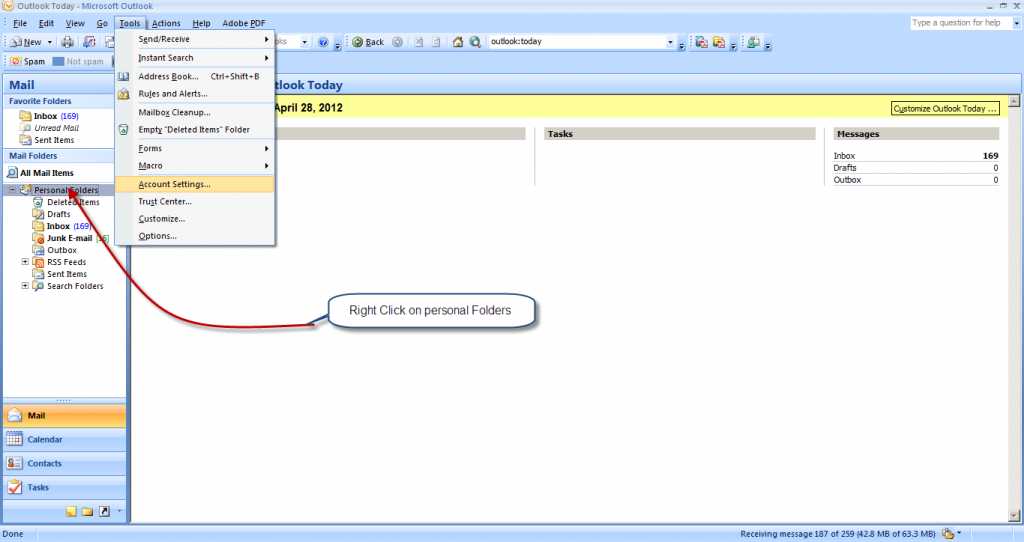Open the File menu
Image resolution: width=1024 pixels, height=542 pixels.
click(20, 23)
